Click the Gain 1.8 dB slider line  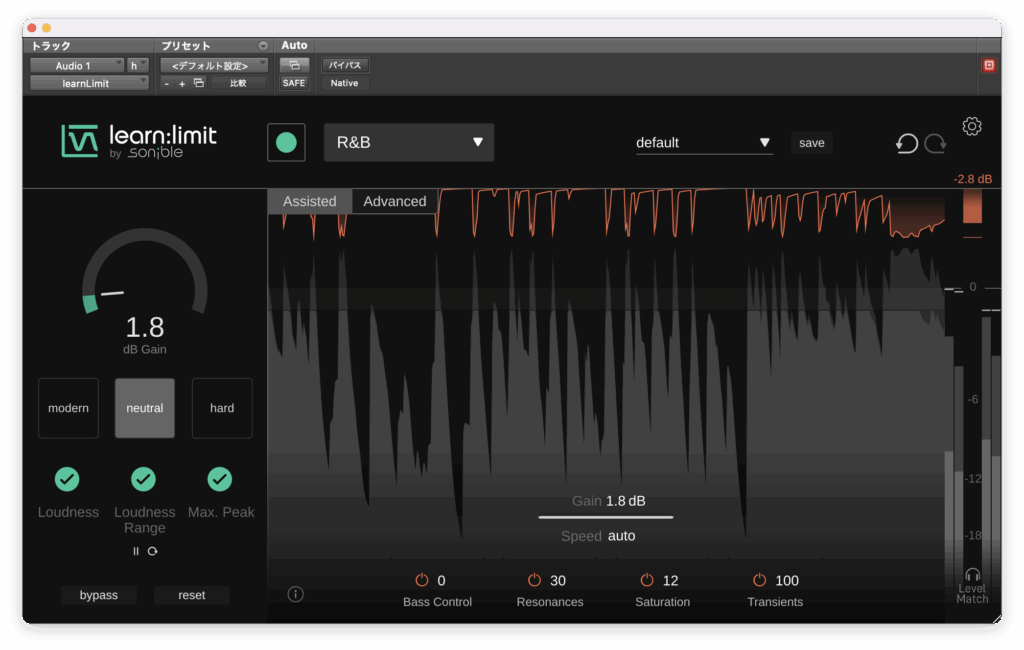pos(606,517)
